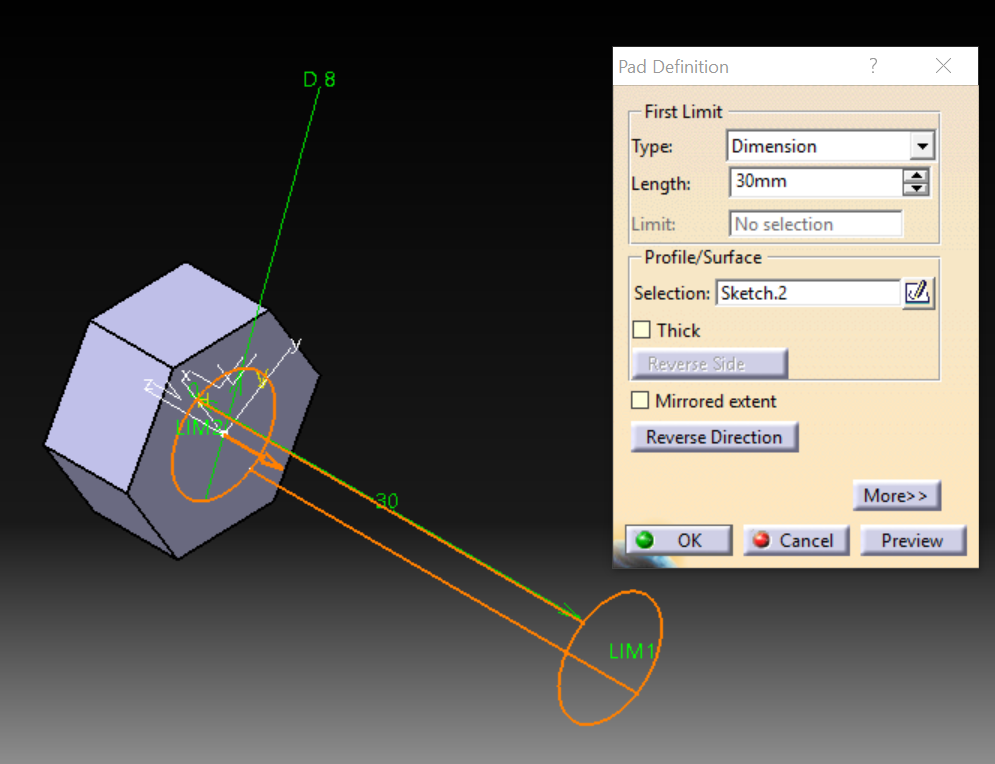Close the Pad Definition dialog
Viewport: 995px width, 764px height.
(943, 66)
